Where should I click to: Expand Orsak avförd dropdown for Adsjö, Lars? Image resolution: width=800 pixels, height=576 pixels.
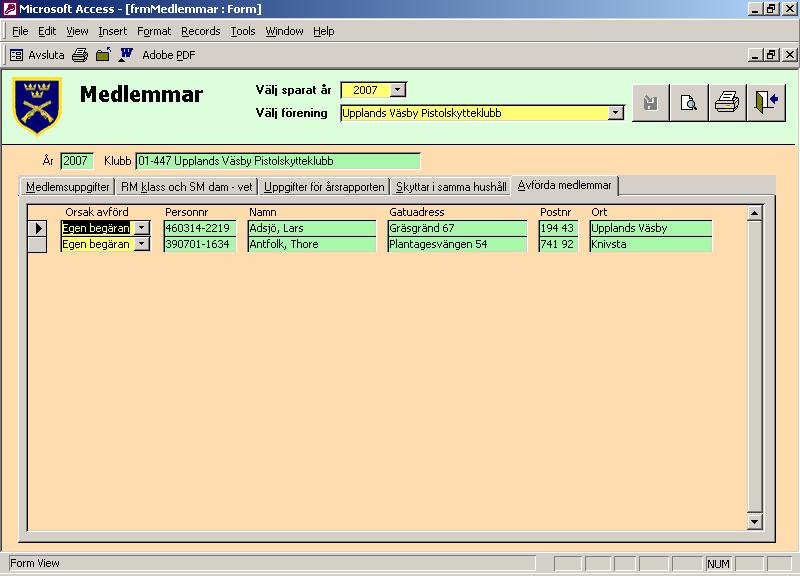tap(142, 228)
